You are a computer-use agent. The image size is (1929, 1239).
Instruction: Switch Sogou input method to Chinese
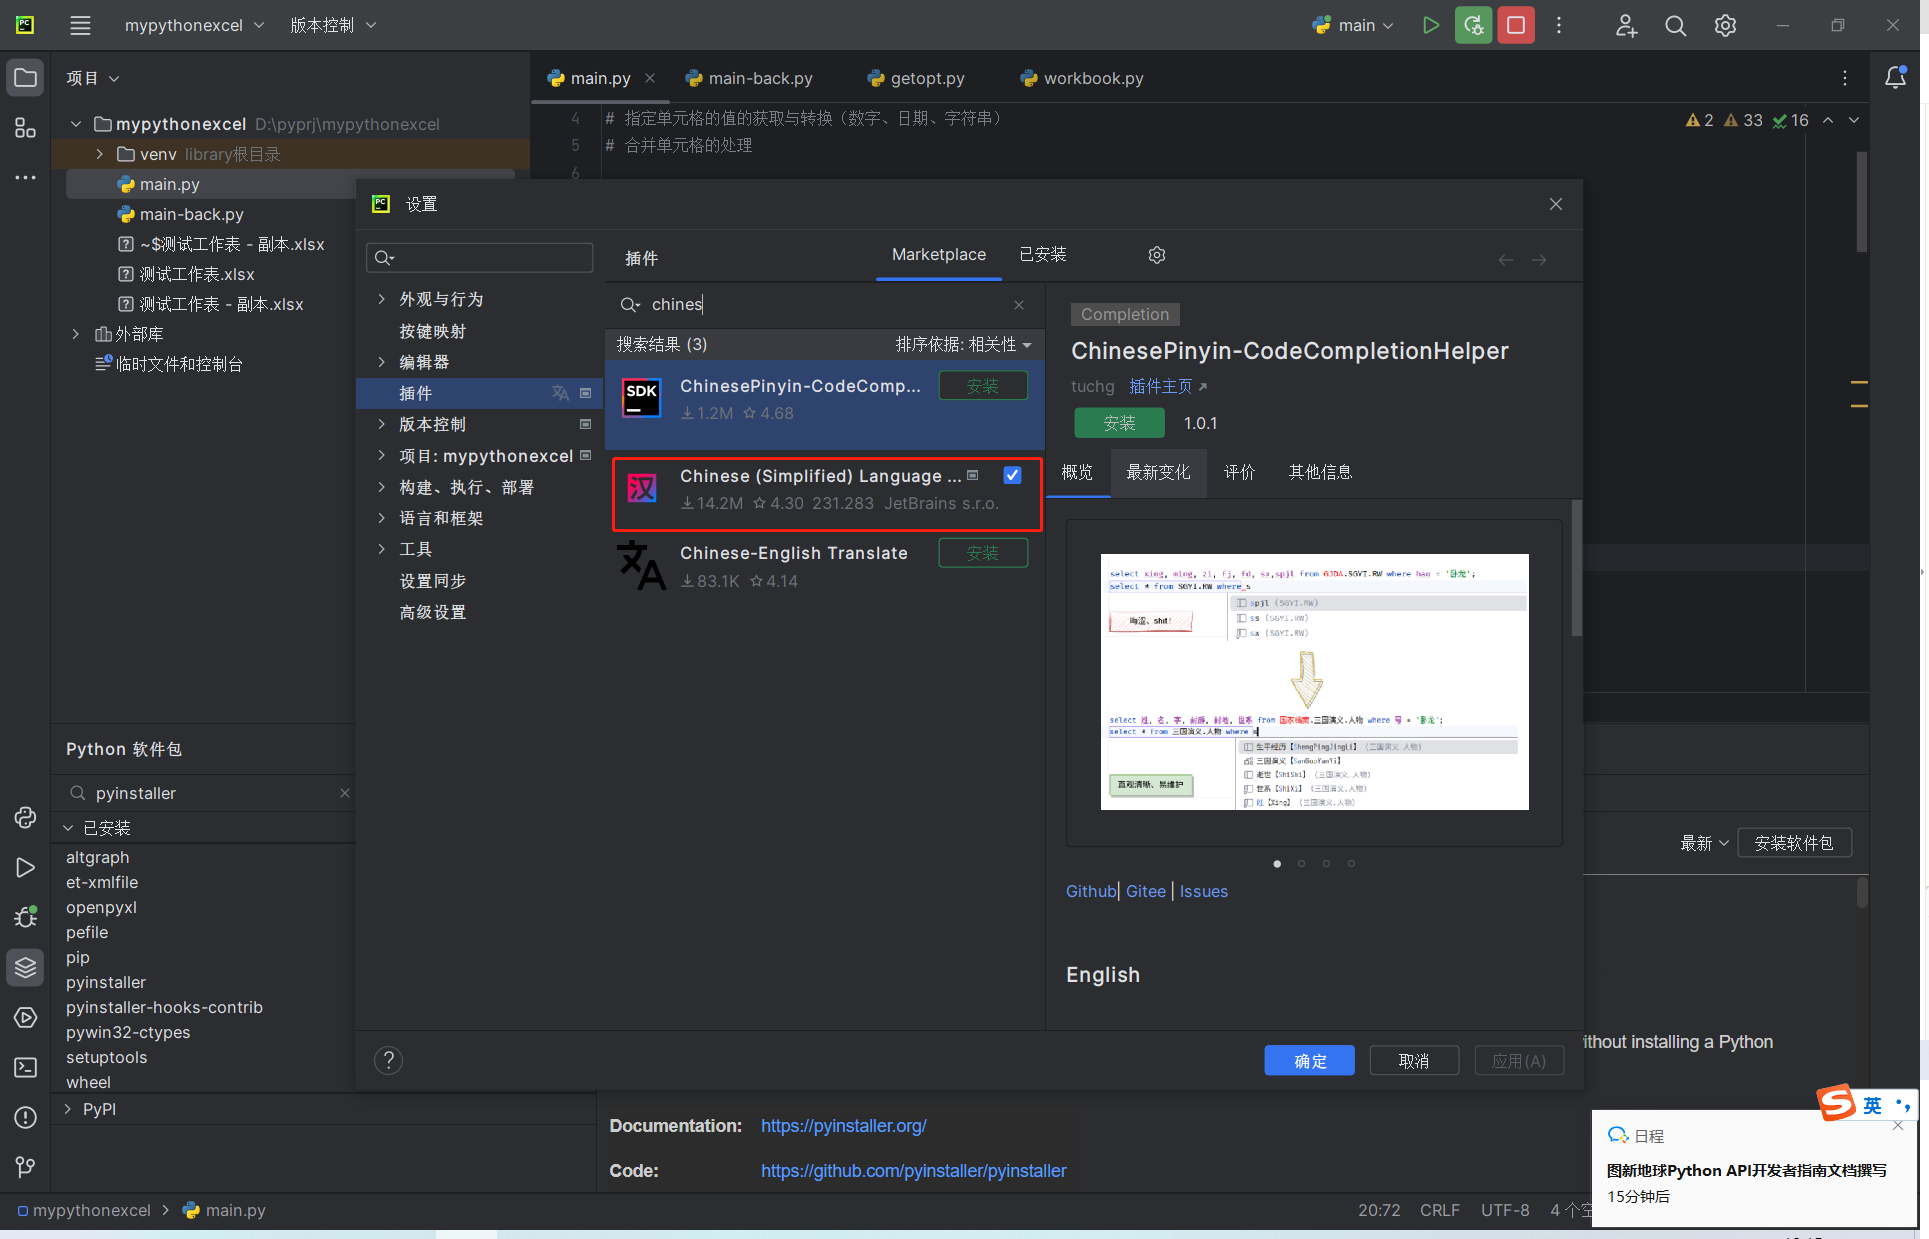[1872, 1105]
